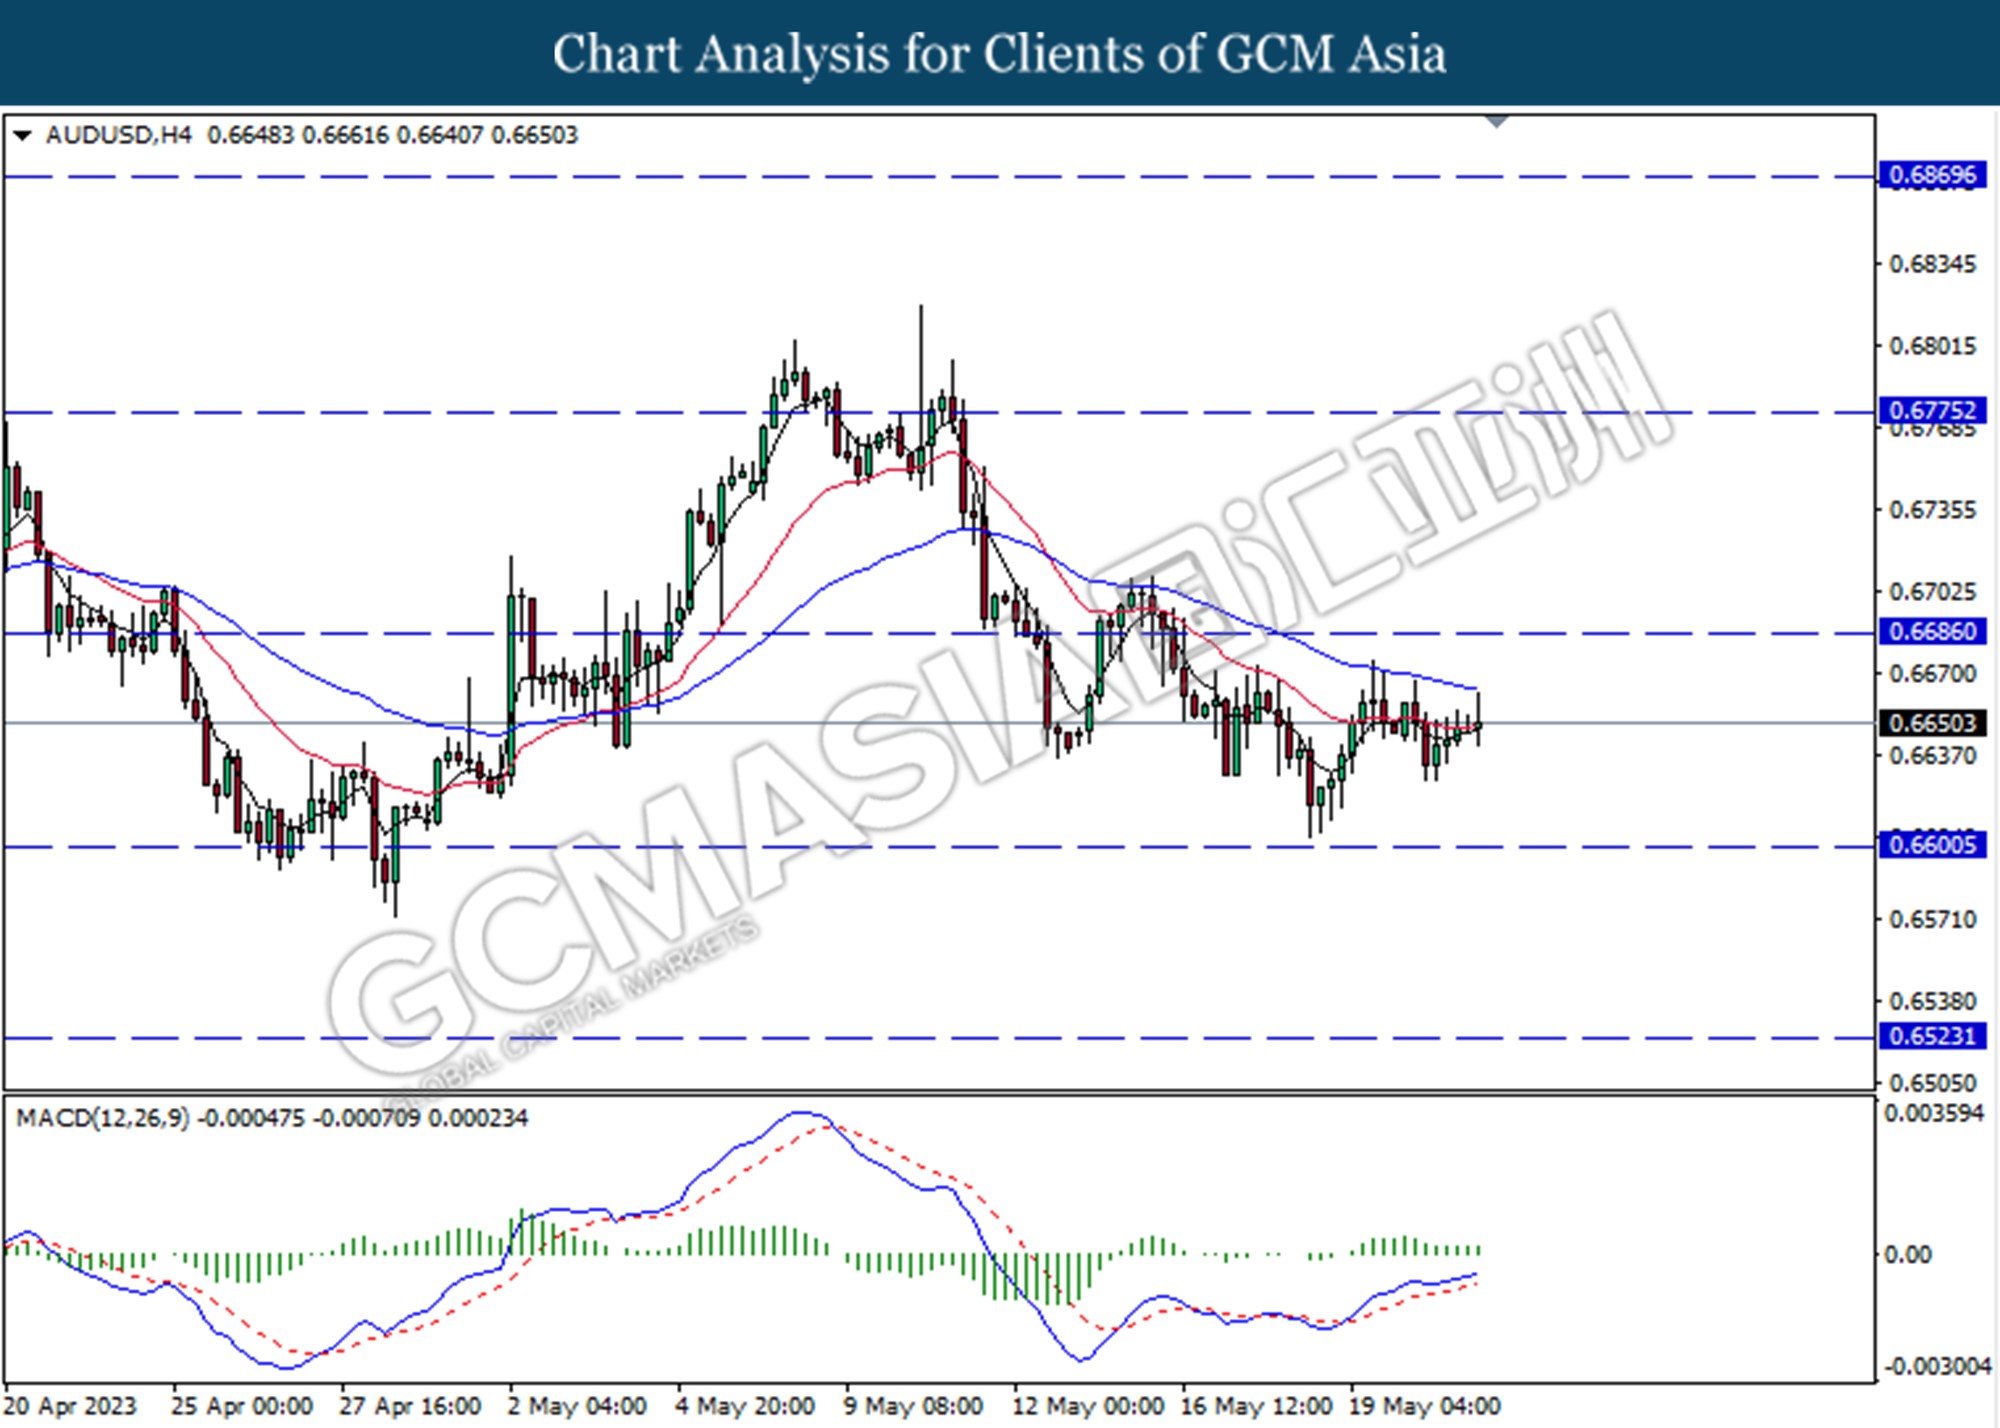Select the 20 Apr 2023 date label
The height and width of the screenshot is (1428, 2000).
pyautogui.click(x=70, y=1406)
